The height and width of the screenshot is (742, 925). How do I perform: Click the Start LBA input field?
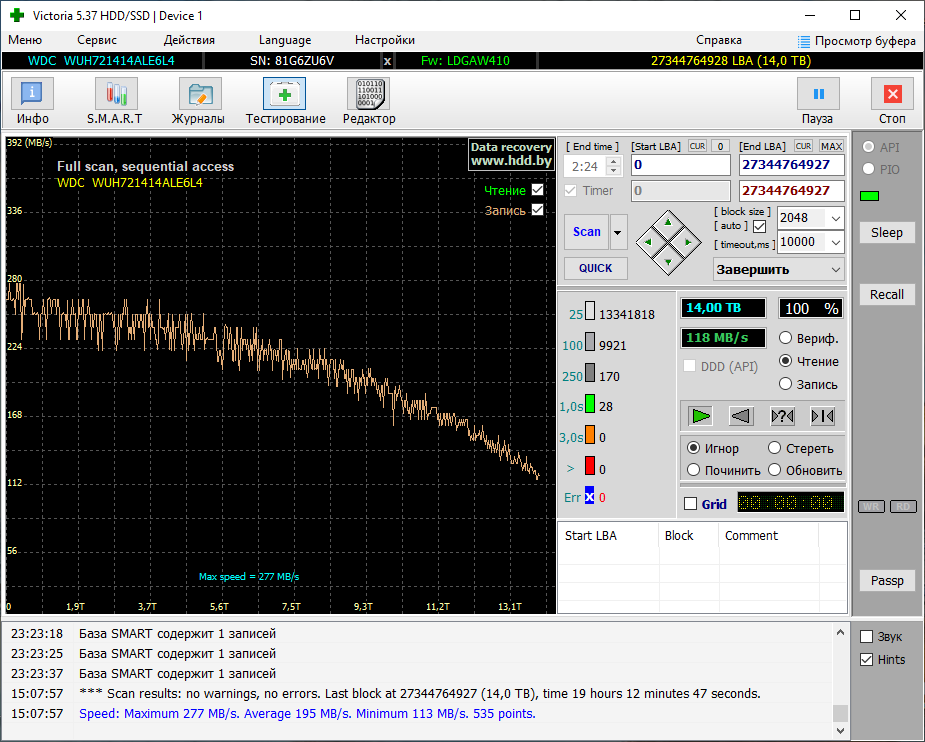pos(680,165)
